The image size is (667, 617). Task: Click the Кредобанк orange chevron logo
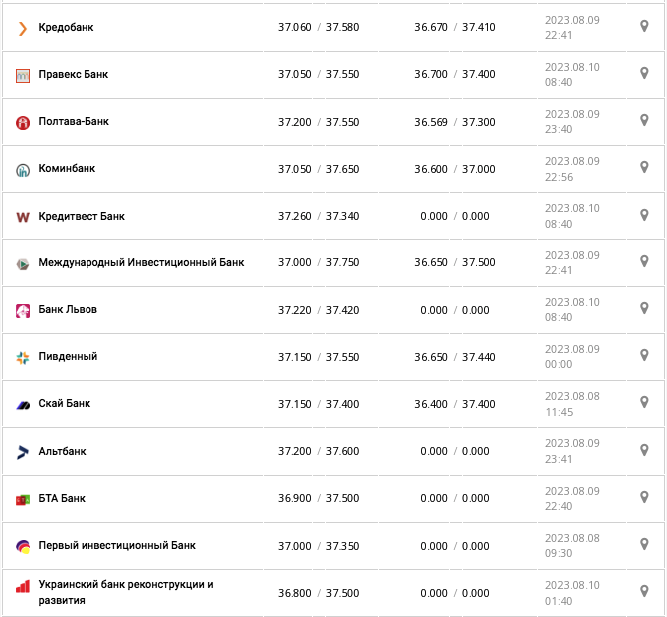pyautogui.click(x=22, y=28)
